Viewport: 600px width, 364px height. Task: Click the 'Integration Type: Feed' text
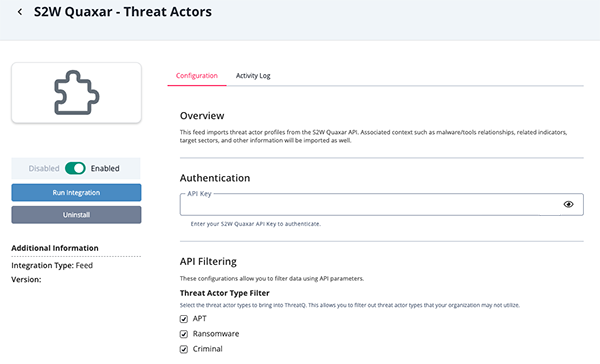(52, 265)
